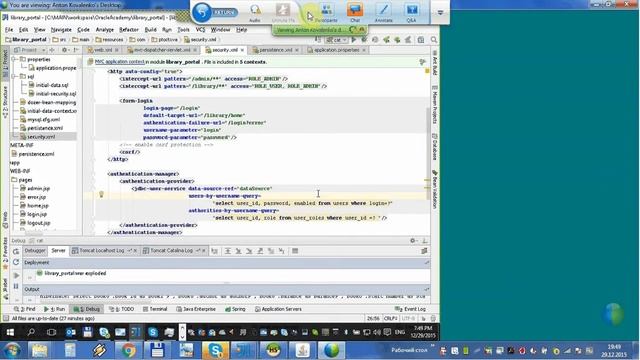Select initial-security.sql in the project tree

pos(56,93)
